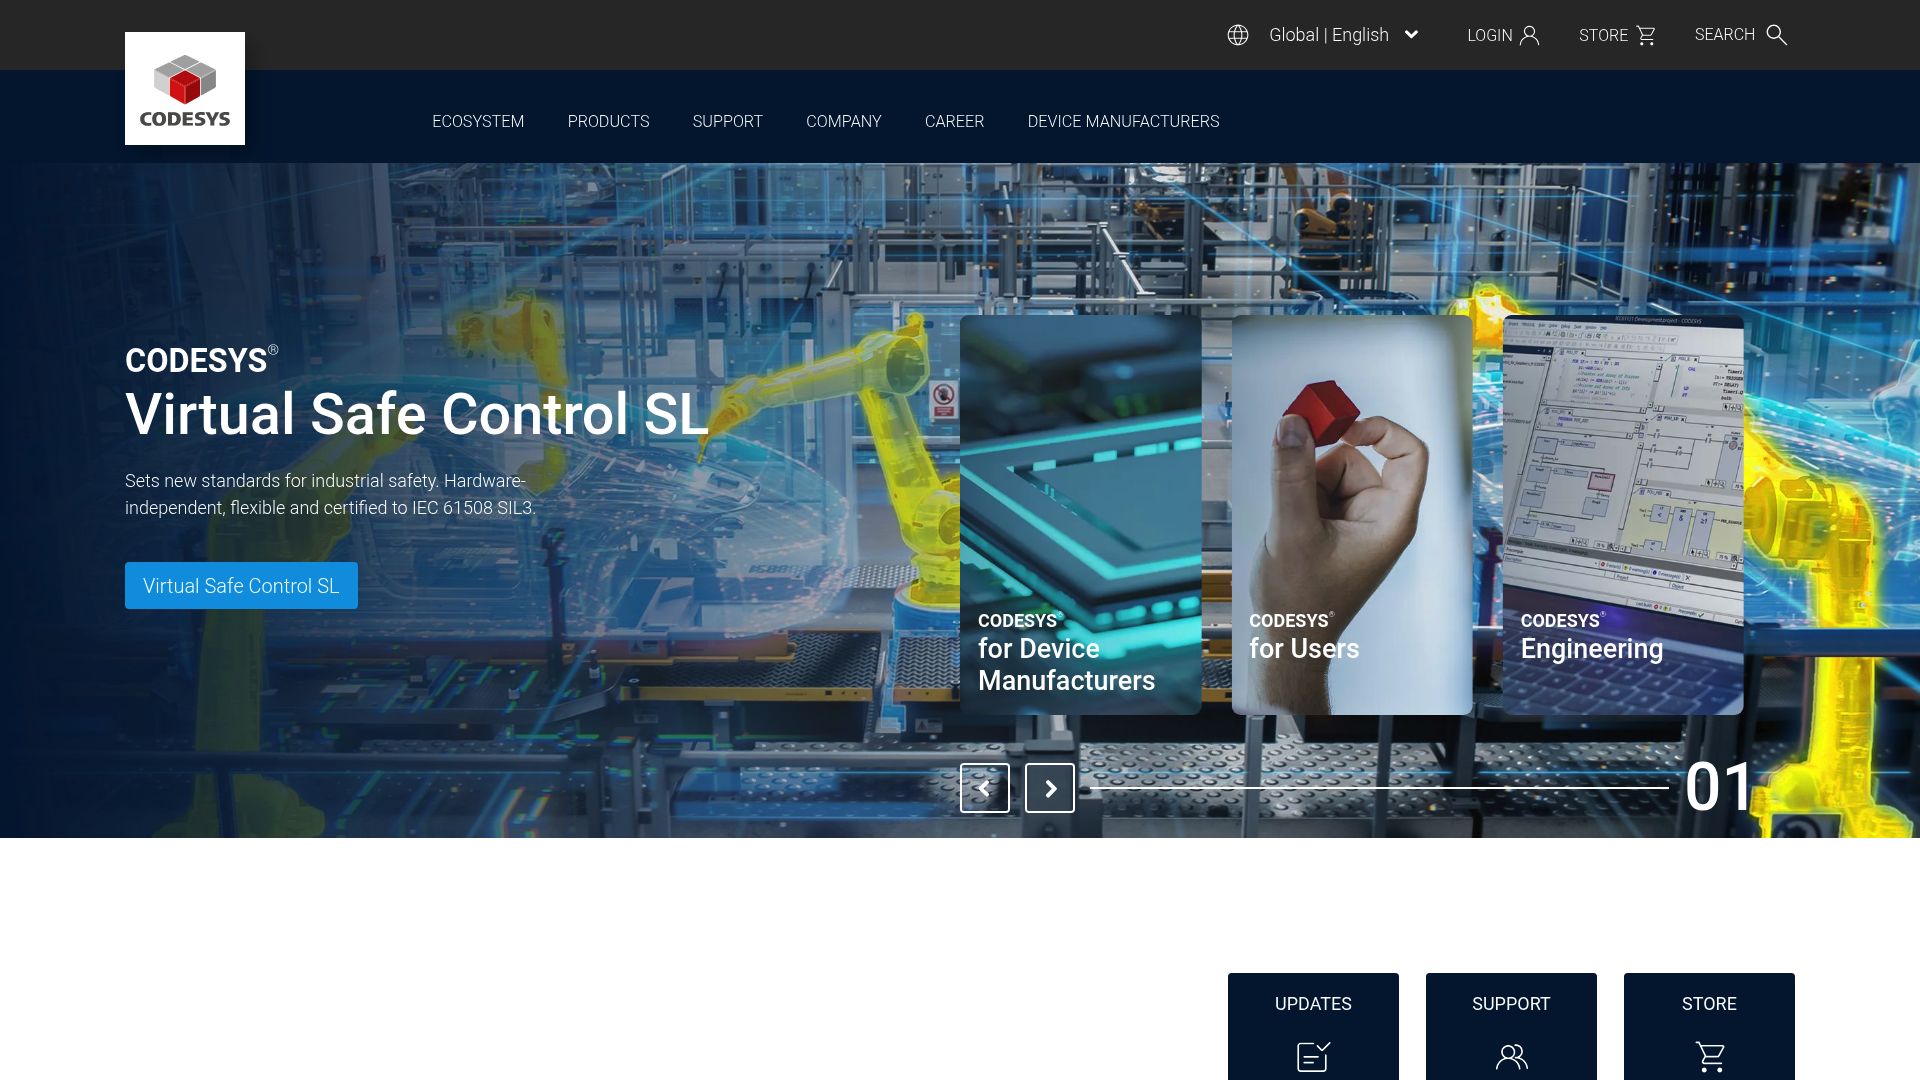Click the search magnifier icon
This screenshot has height=1080, width=1920.
(x=1776, y=35)
